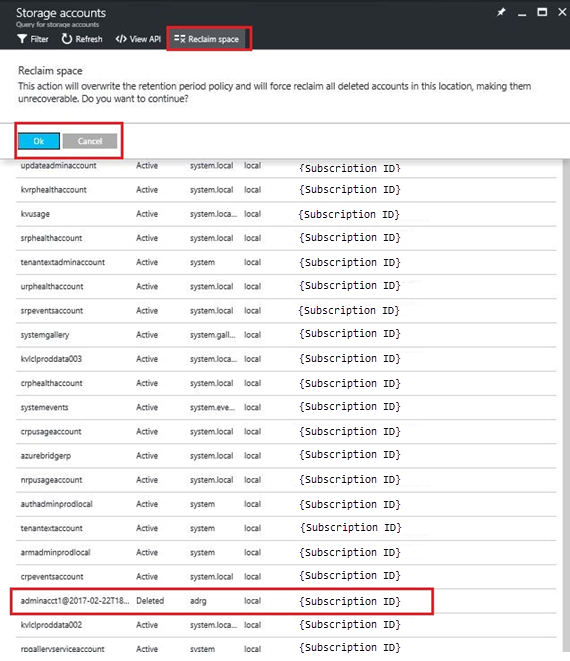
Task: Select the srphealthaccount row
Action: point(286,238)
